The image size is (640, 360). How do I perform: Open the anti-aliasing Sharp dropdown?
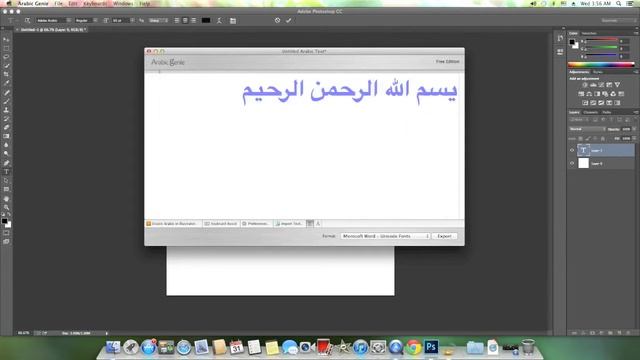pos(158,20)
